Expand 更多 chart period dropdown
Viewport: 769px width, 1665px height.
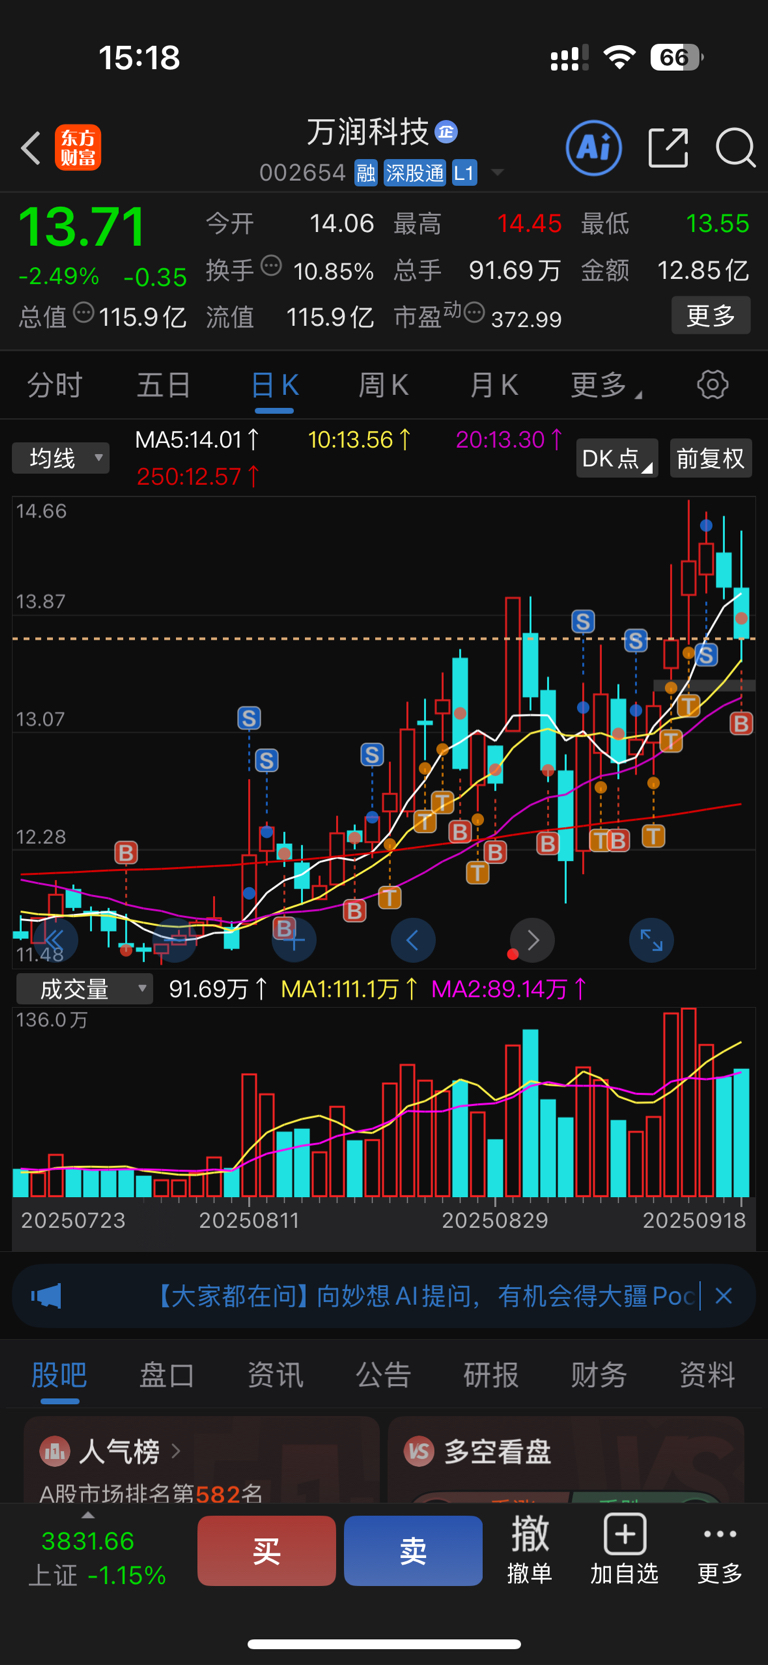point(606,385)
